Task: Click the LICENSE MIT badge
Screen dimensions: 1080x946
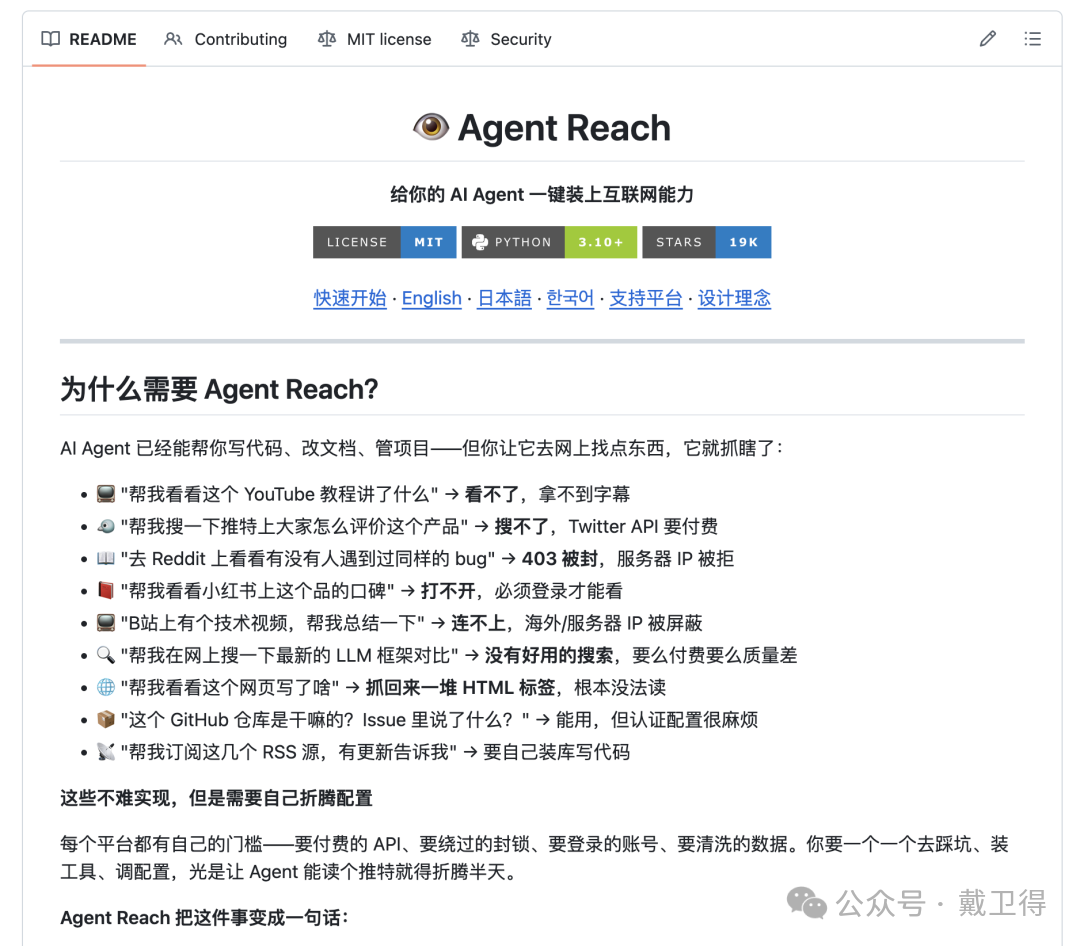Action: [x=384, y=242]
